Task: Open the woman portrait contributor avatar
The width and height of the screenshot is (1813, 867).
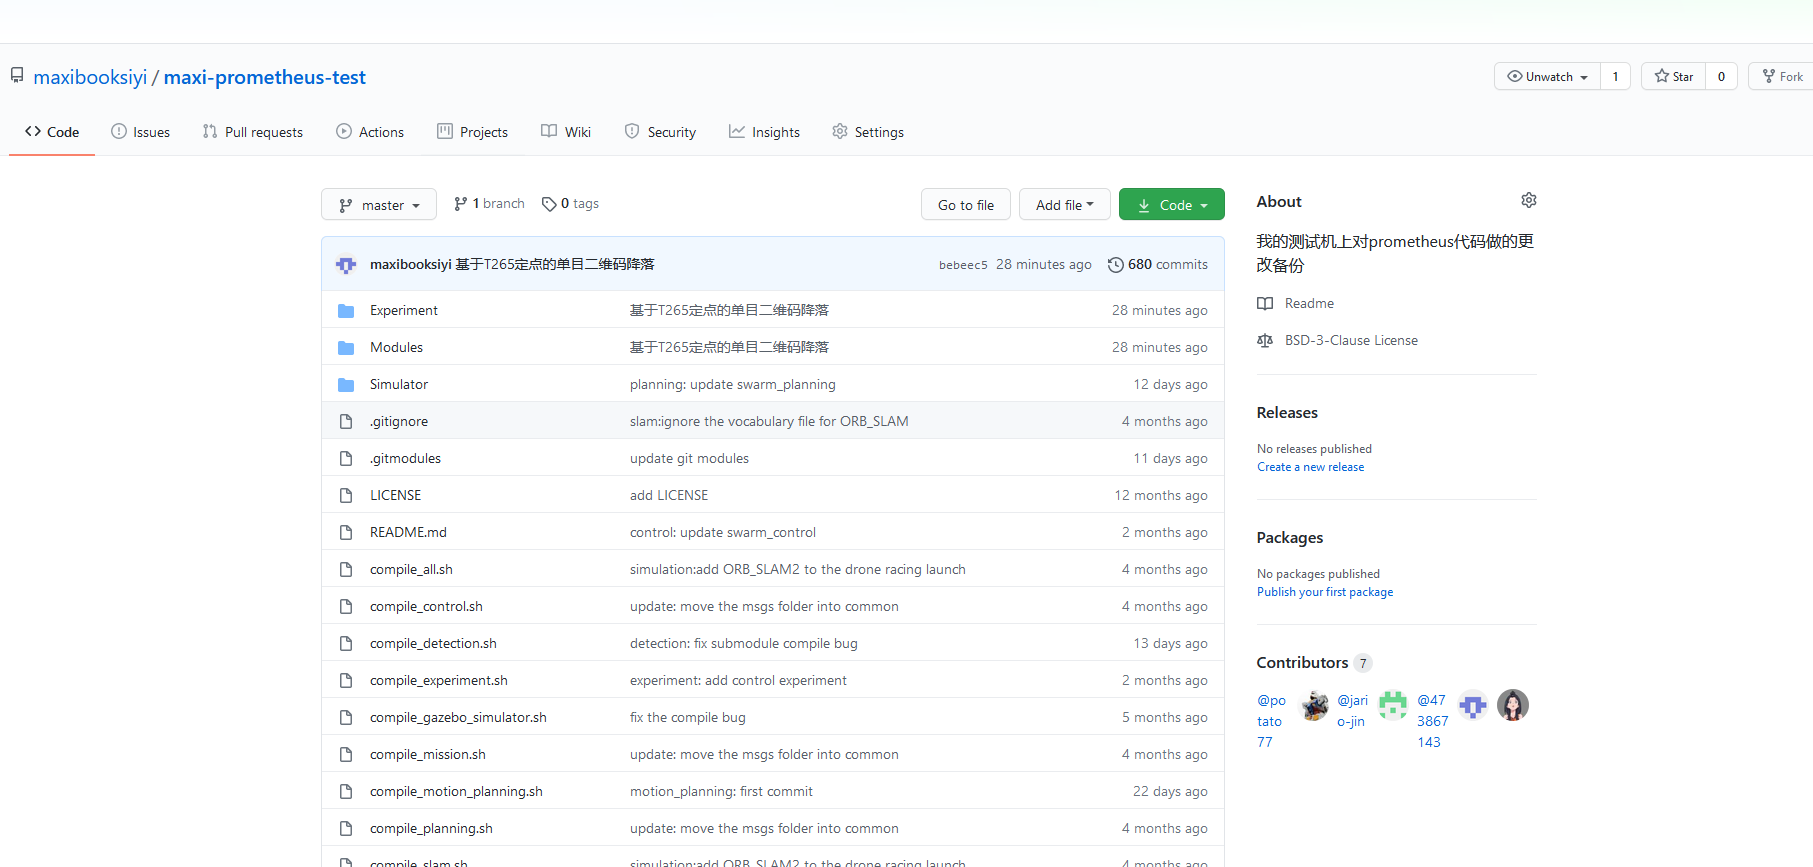Action: coord(1513,705)
